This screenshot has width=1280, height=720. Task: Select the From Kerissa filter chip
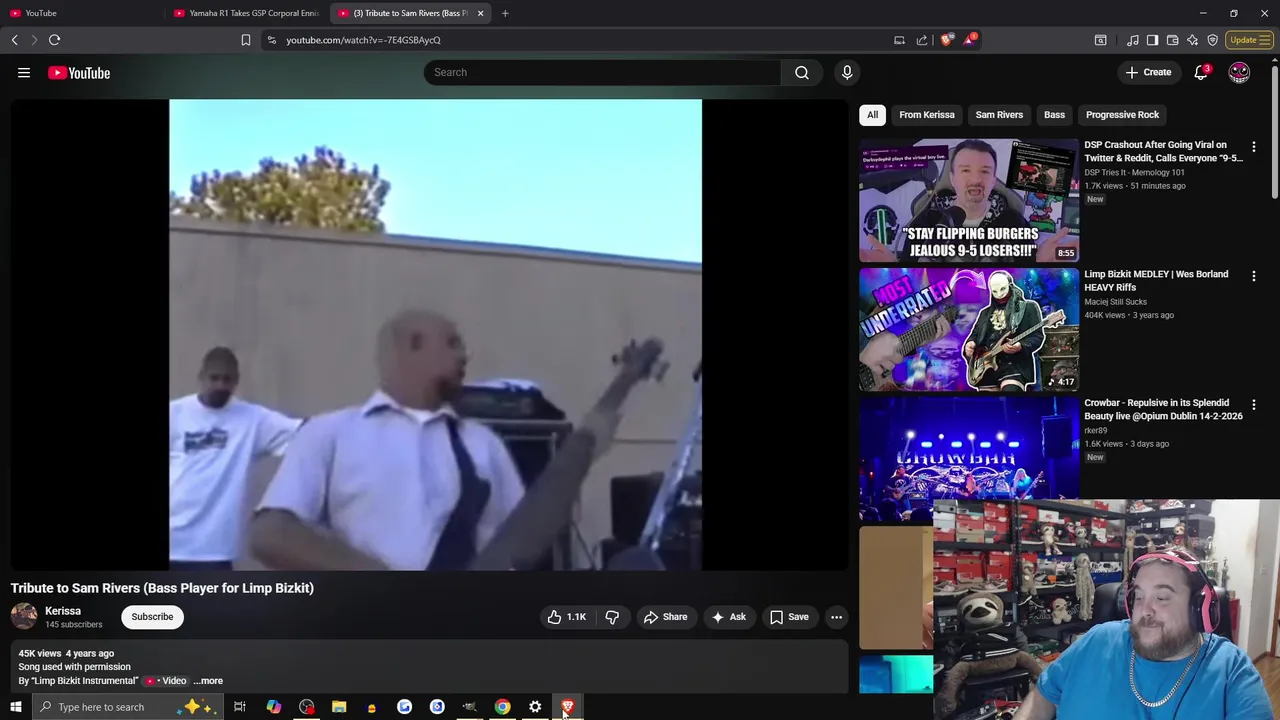pos(926,115)
